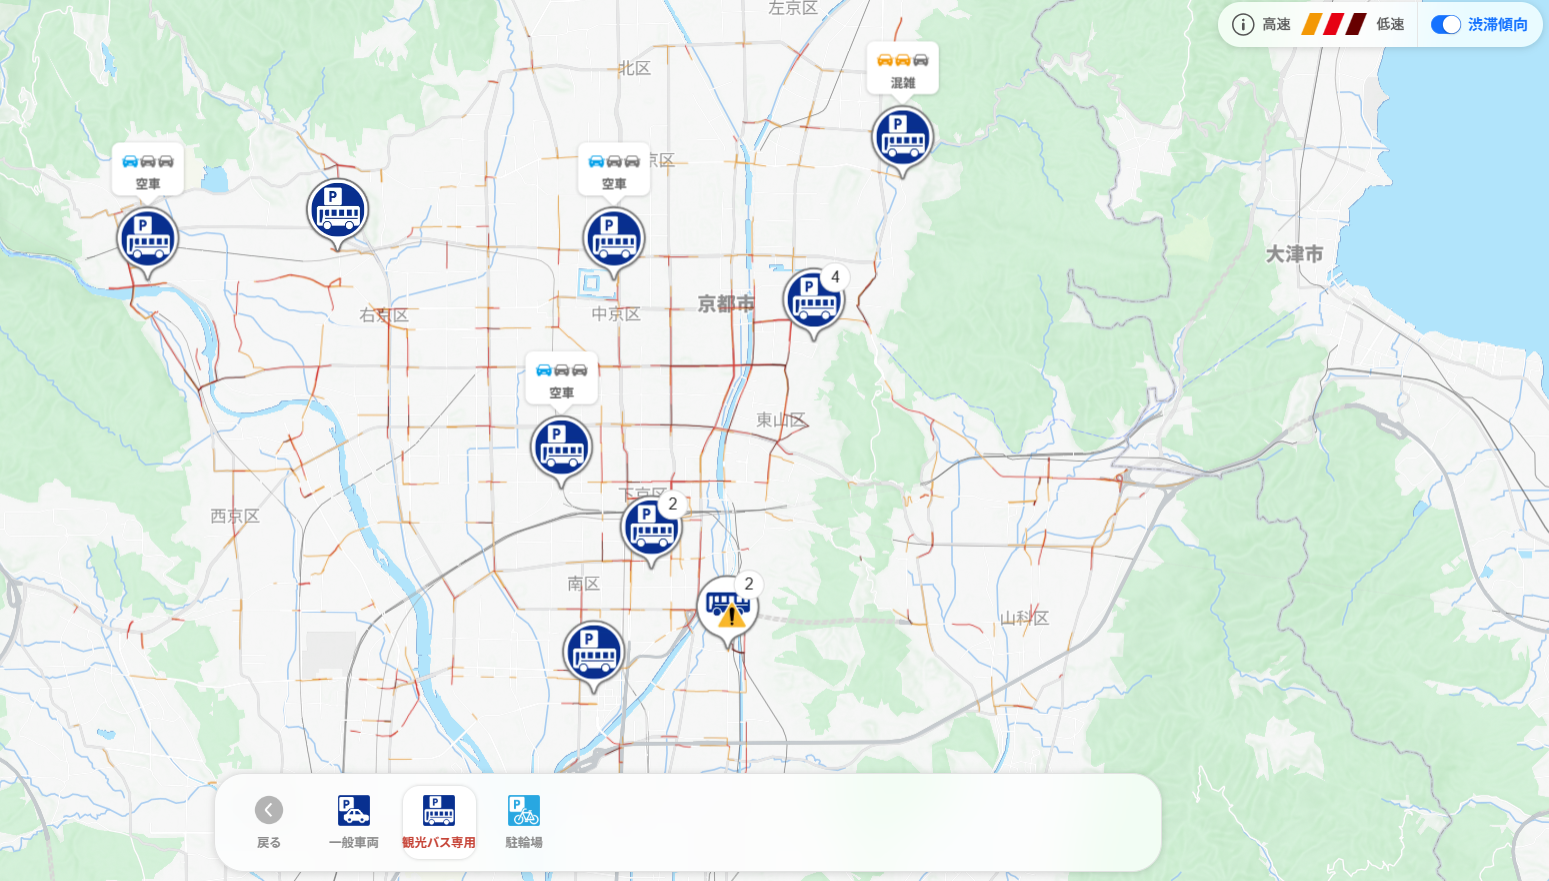
Task: Open the 空車 badge above far-left pin
Action: [x=148, y=170]
